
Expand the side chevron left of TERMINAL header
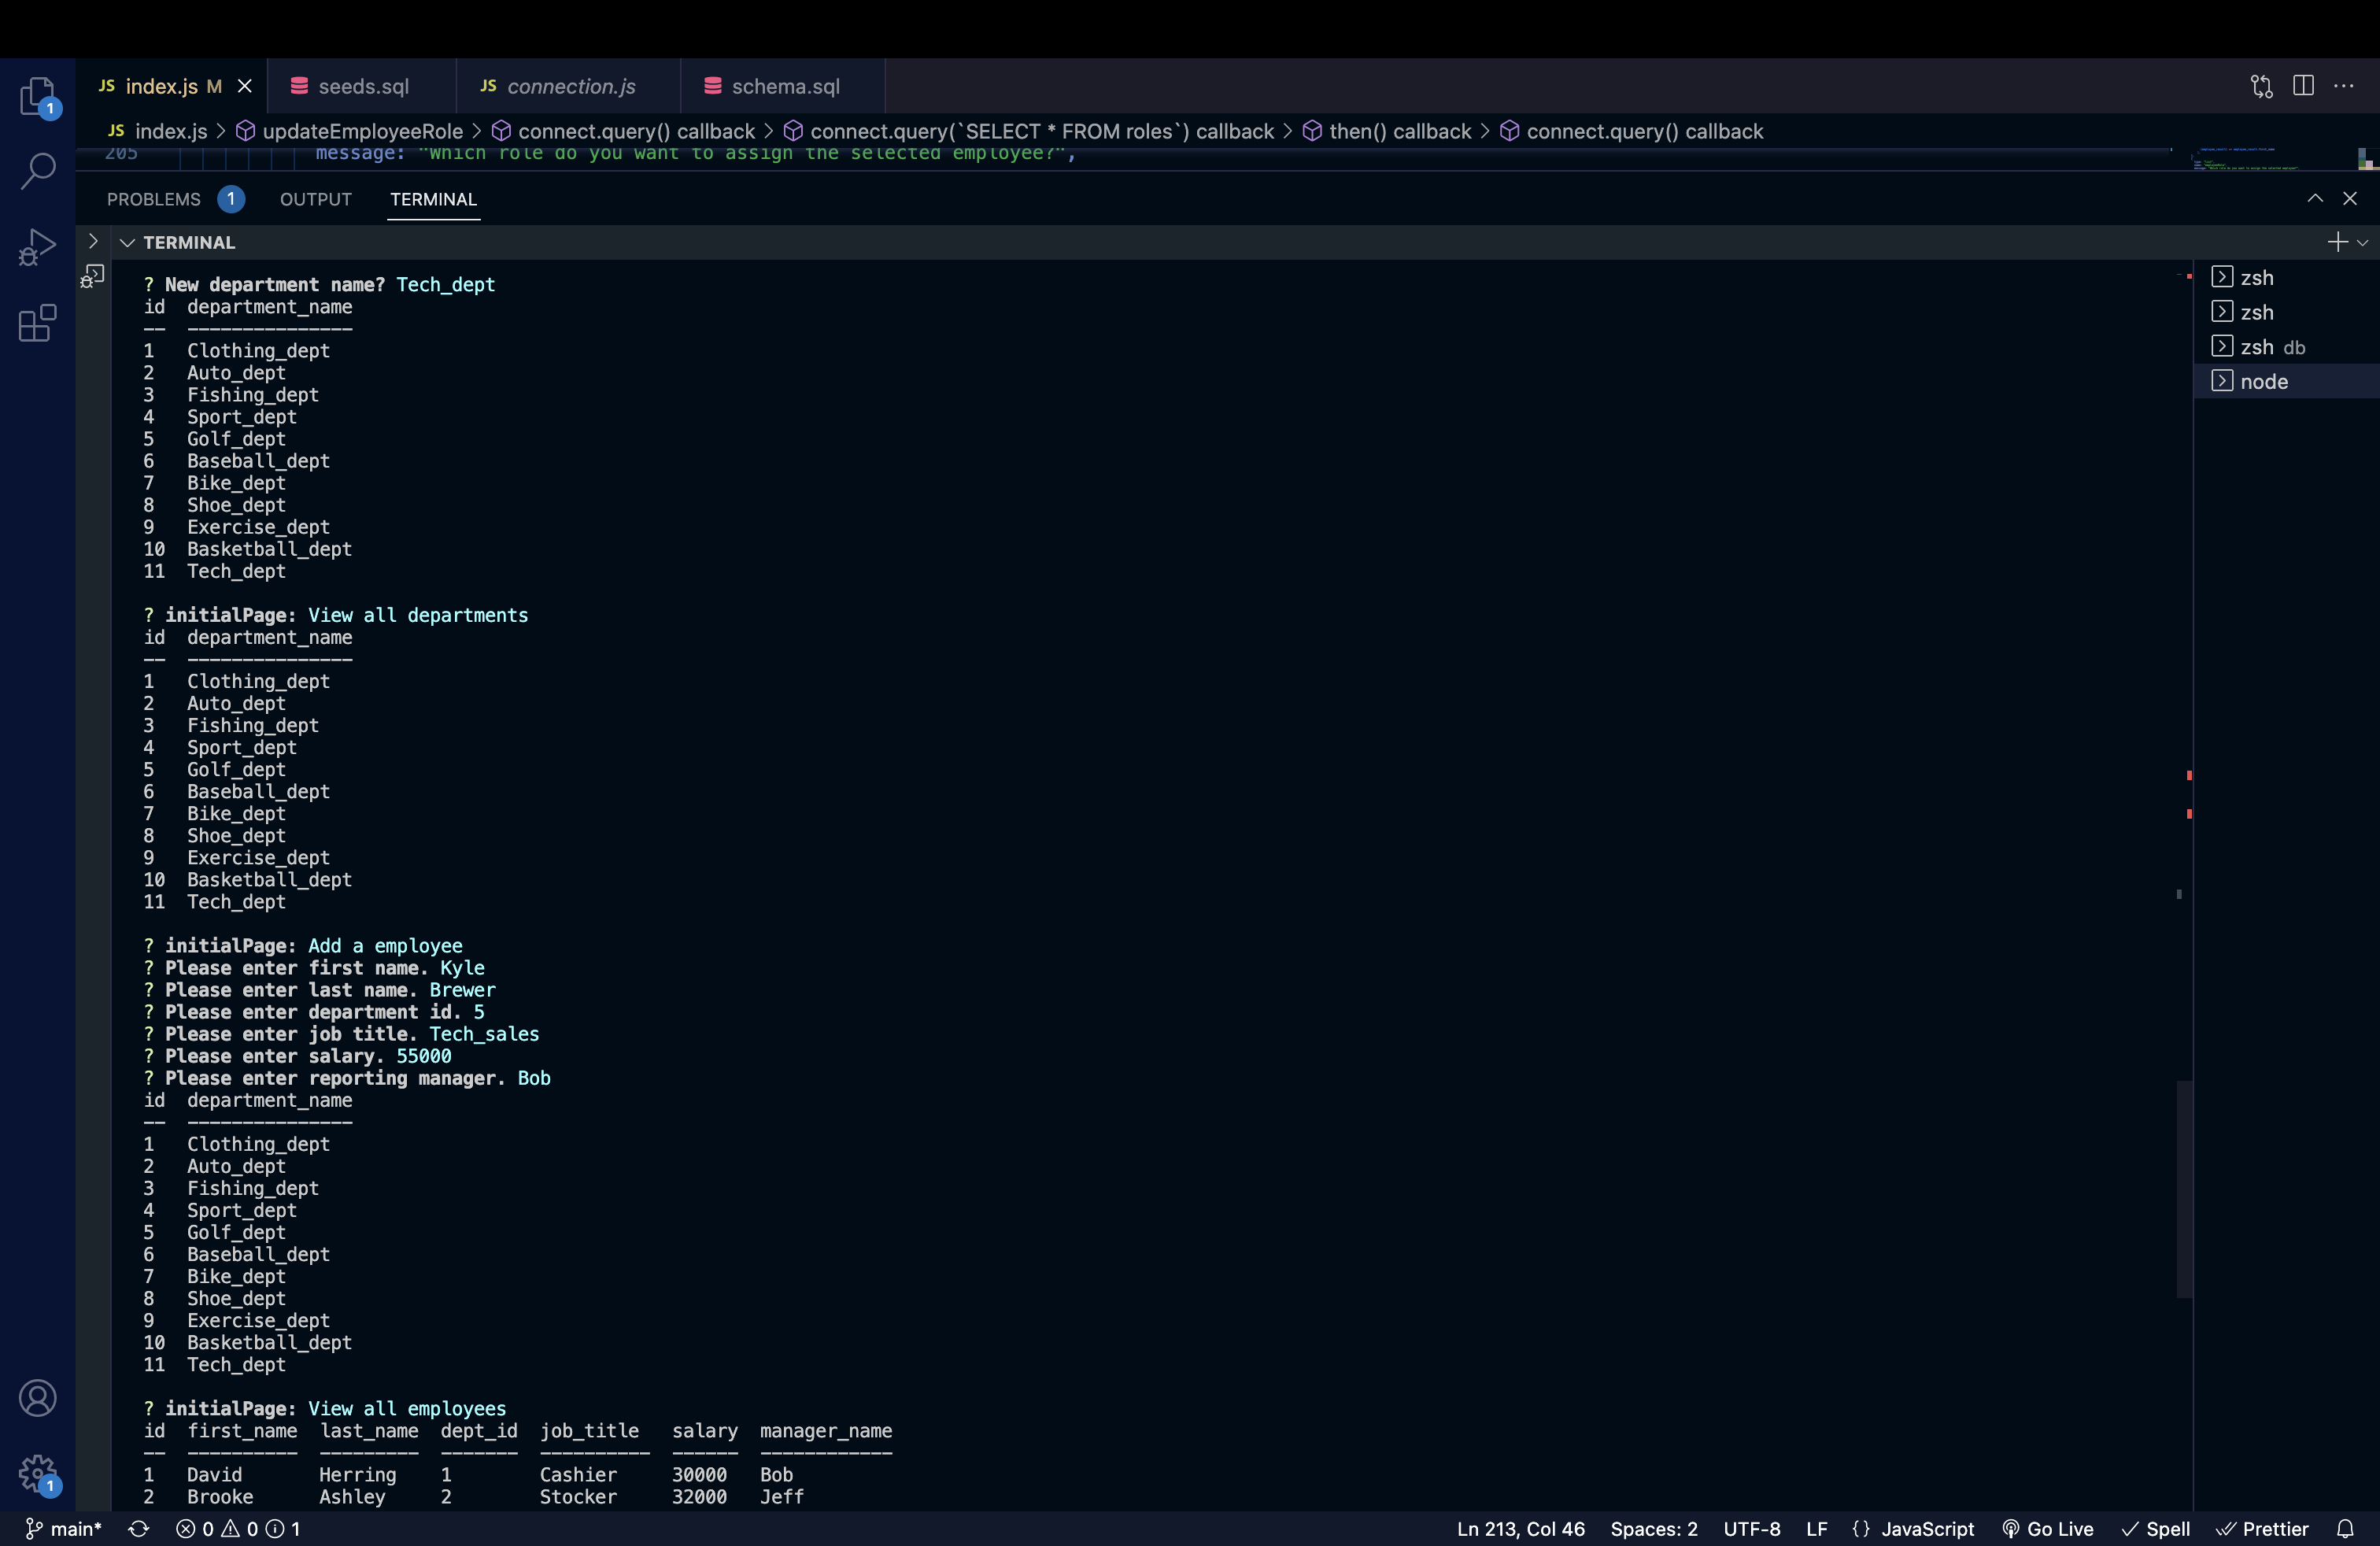[x=92, y=241]
